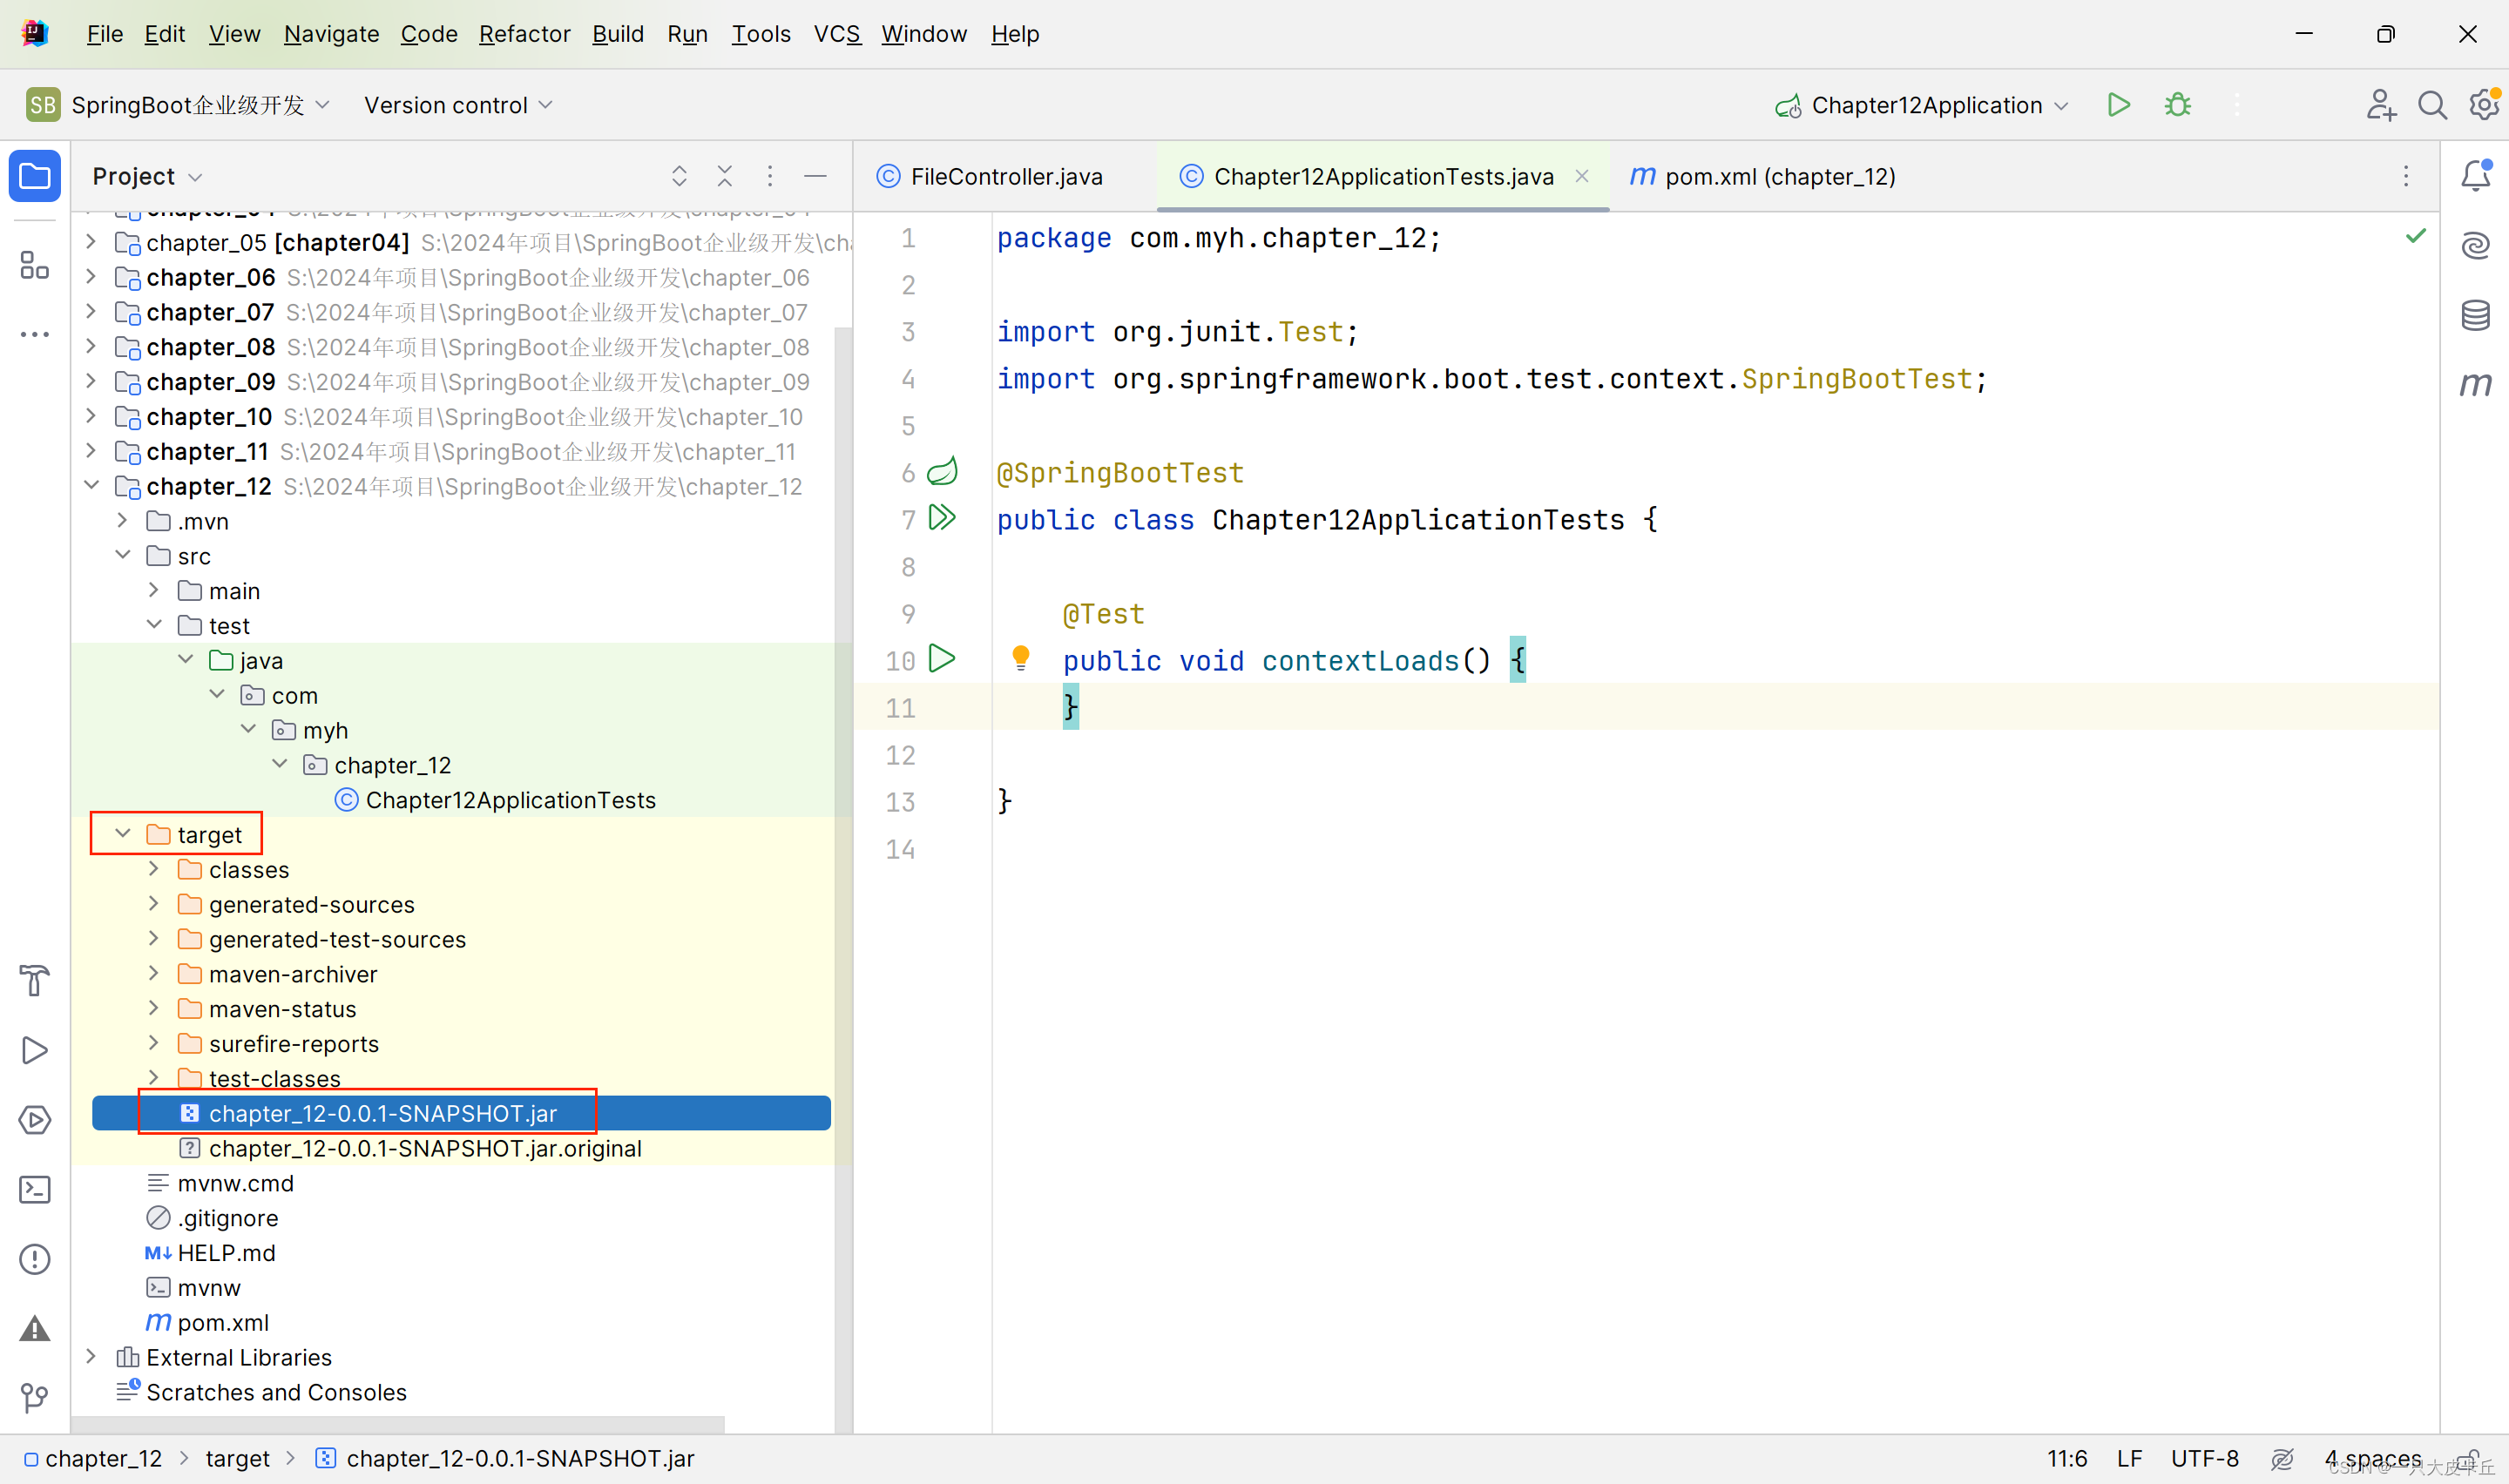This screenshot has width=2509, height=1484.
Task: Click the project tree horizontal scrollbar
Action: [x=400, y=1424]
